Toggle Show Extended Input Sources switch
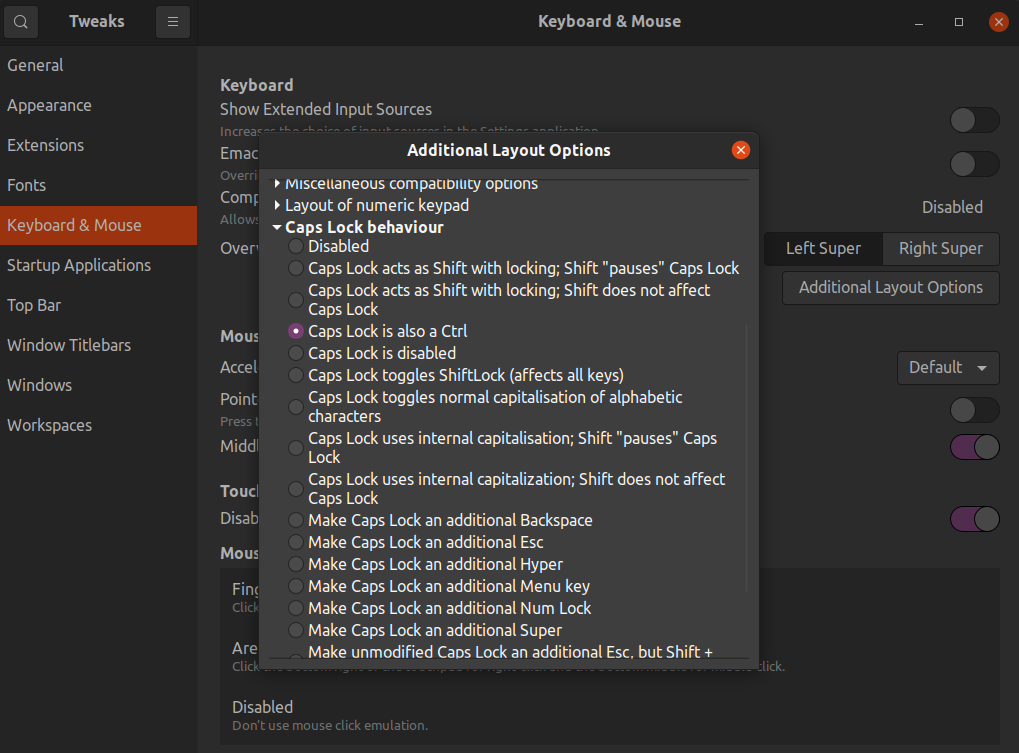The image size is (1019, 753). pyautogui.click(x=973, y=121)
